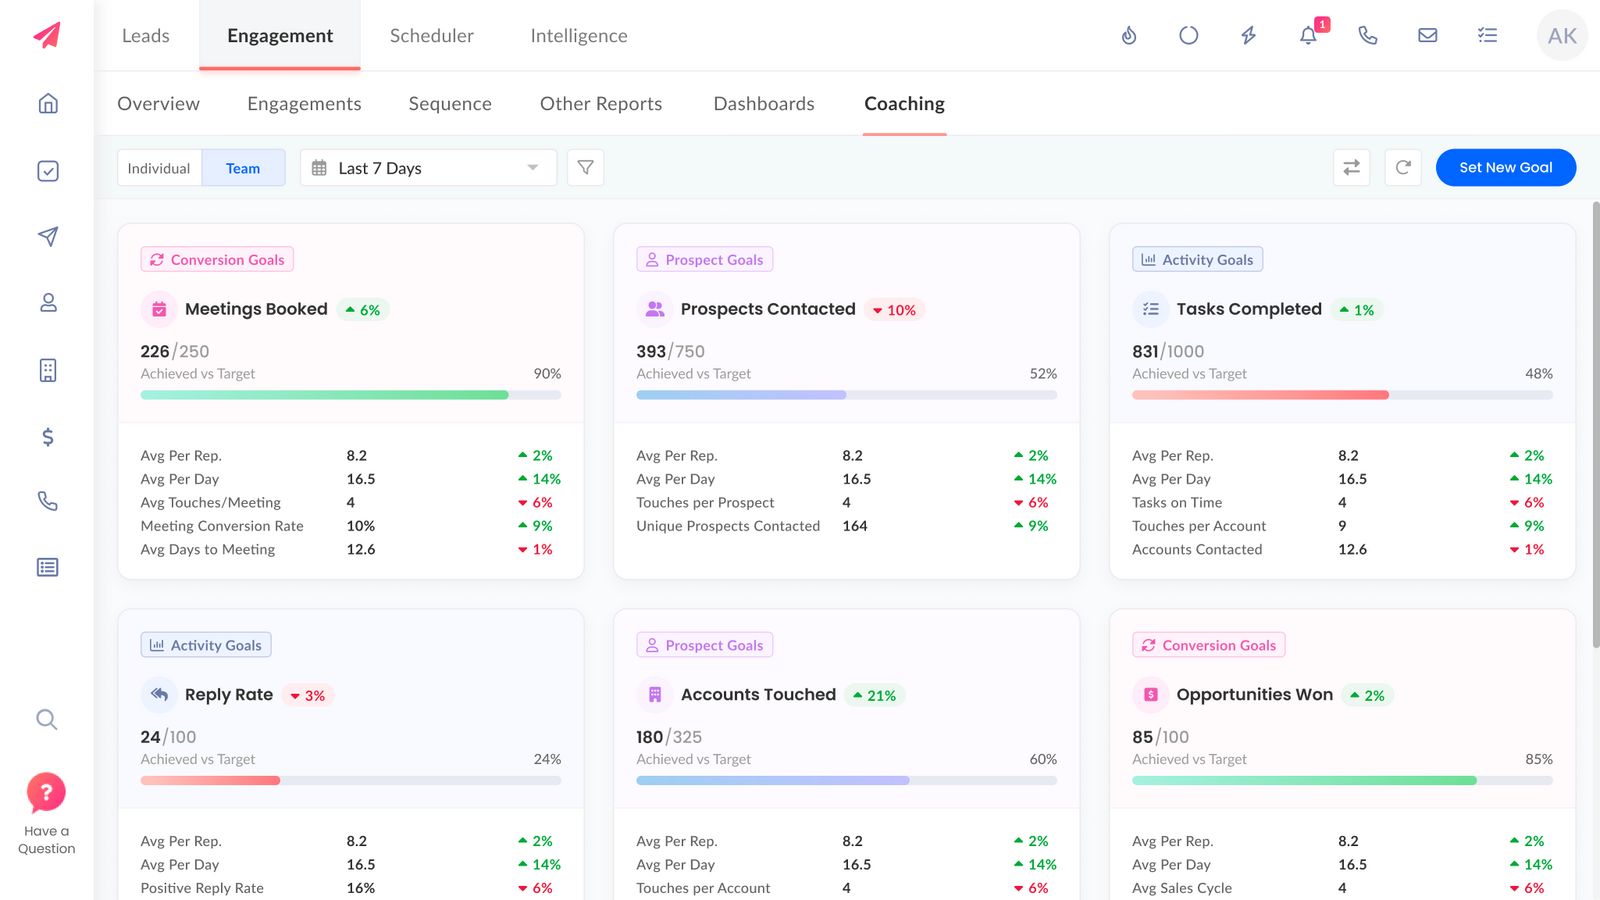1600x900 pixels.
Task: Click the Prospect Goals tag on Prospects Contacted
Action: click(705, 259)
